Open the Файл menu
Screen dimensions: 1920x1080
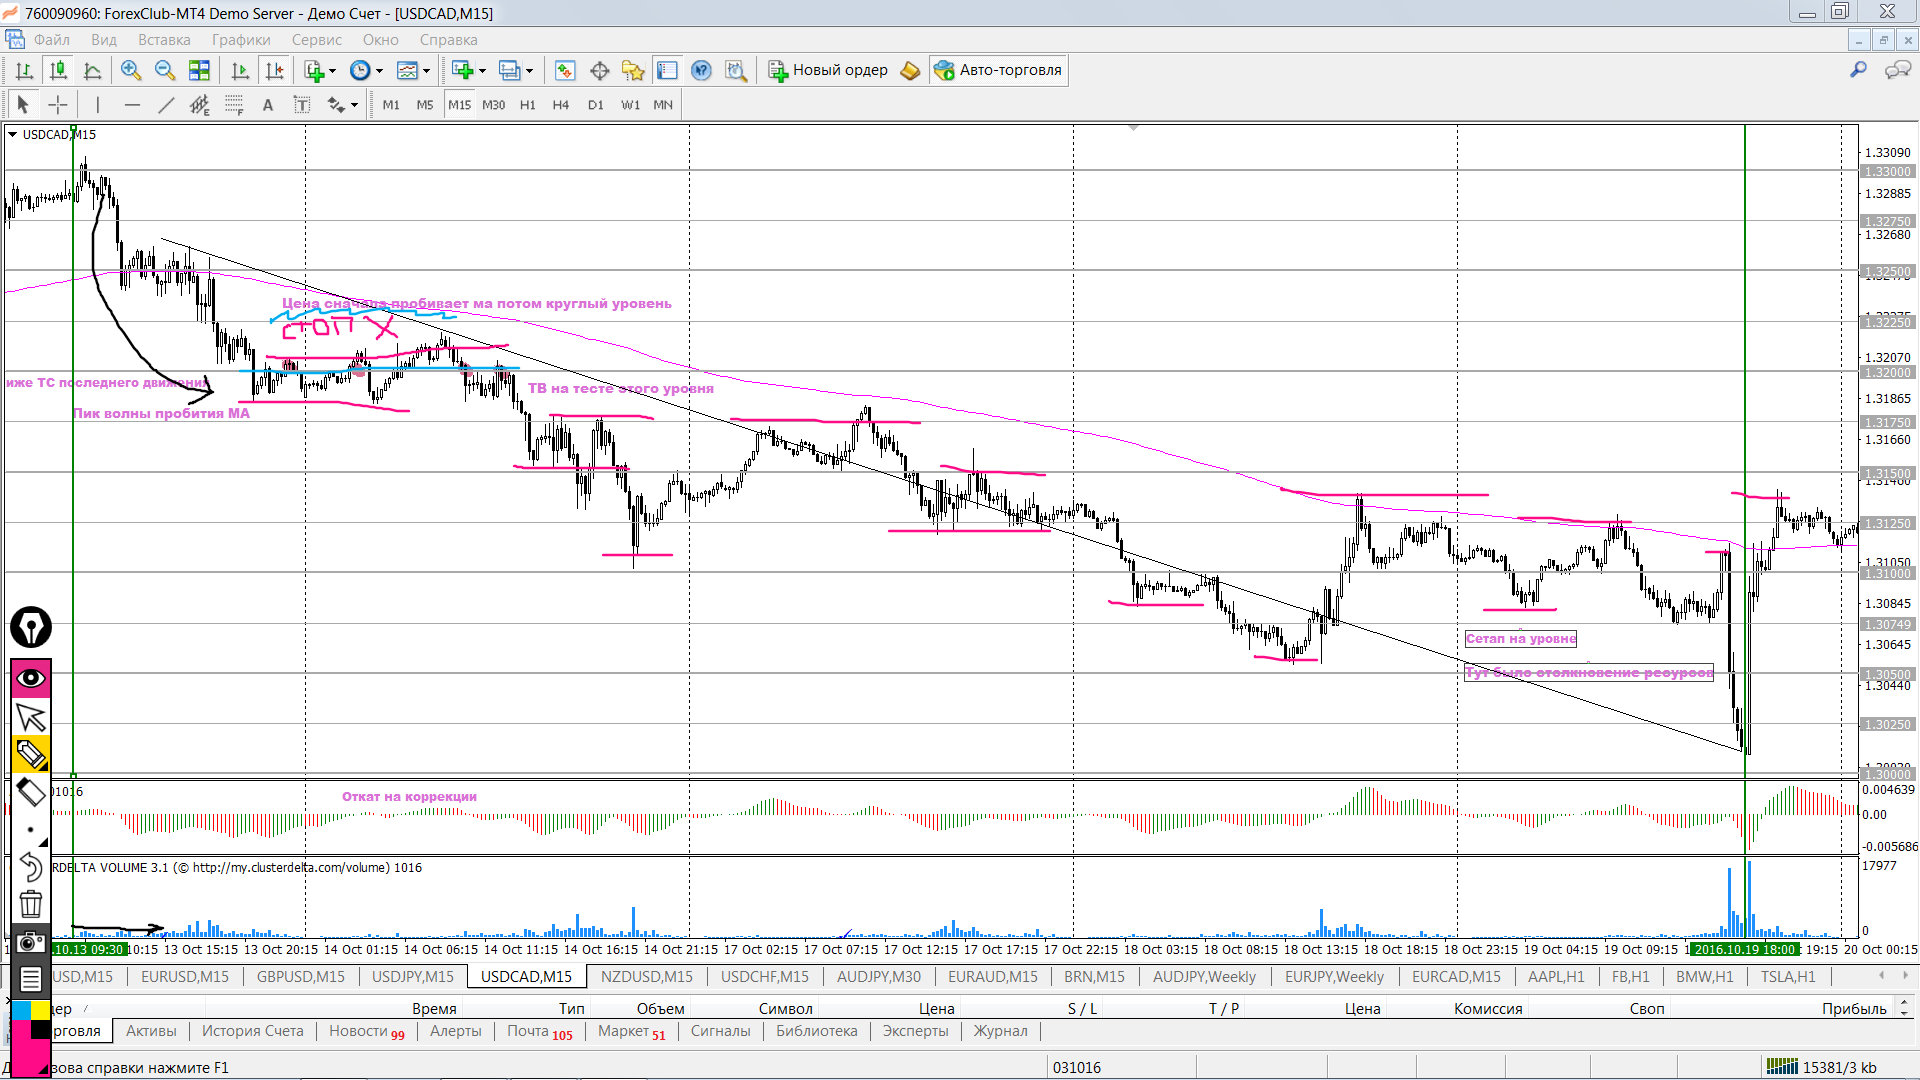pyautogui.click(x=52, y=40)
